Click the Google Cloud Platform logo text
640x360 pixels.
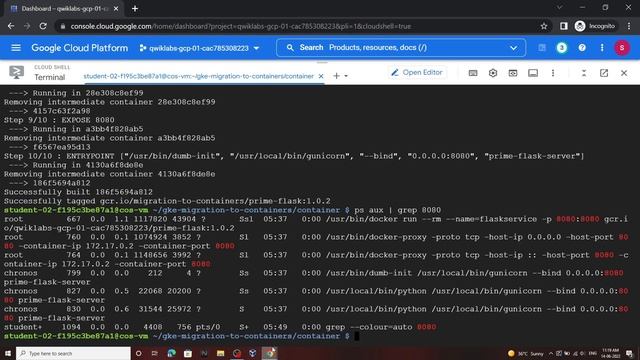[x=80, y=48]
